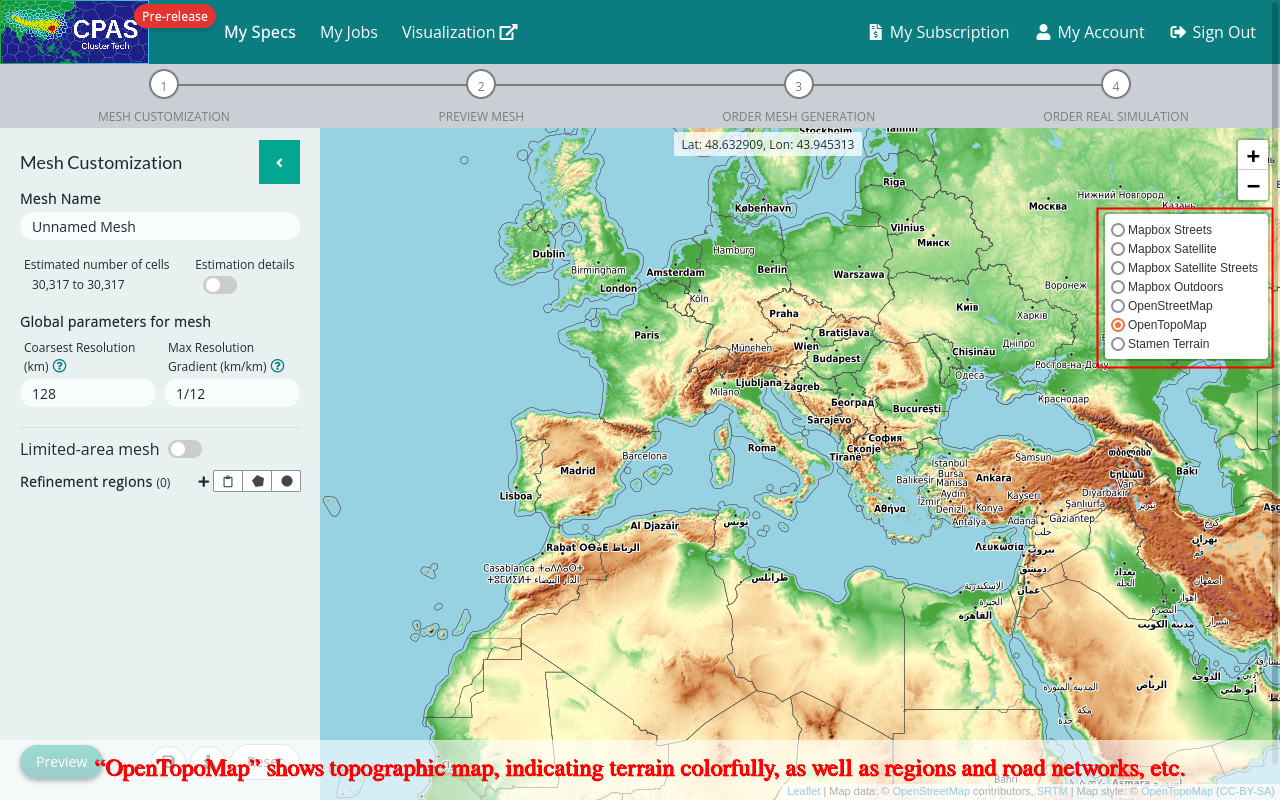Click the Preview button

(61, 762)
